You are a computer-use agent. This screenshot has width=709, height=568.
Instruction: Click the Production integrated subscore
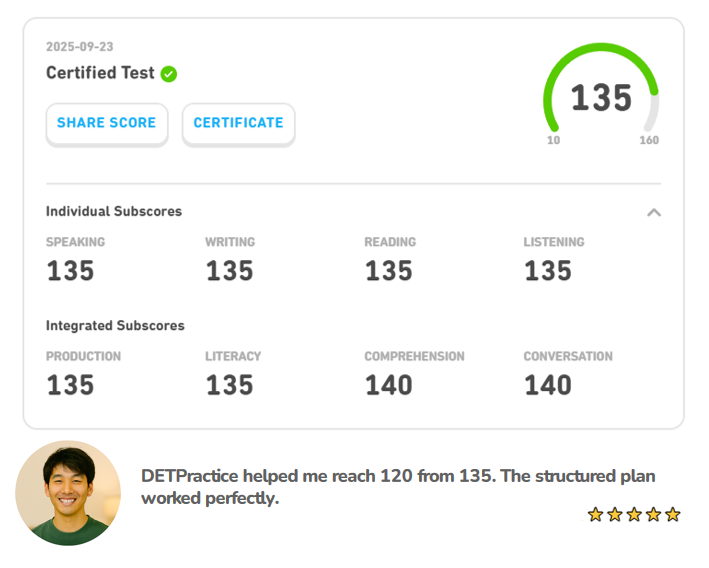coord(70,385)
